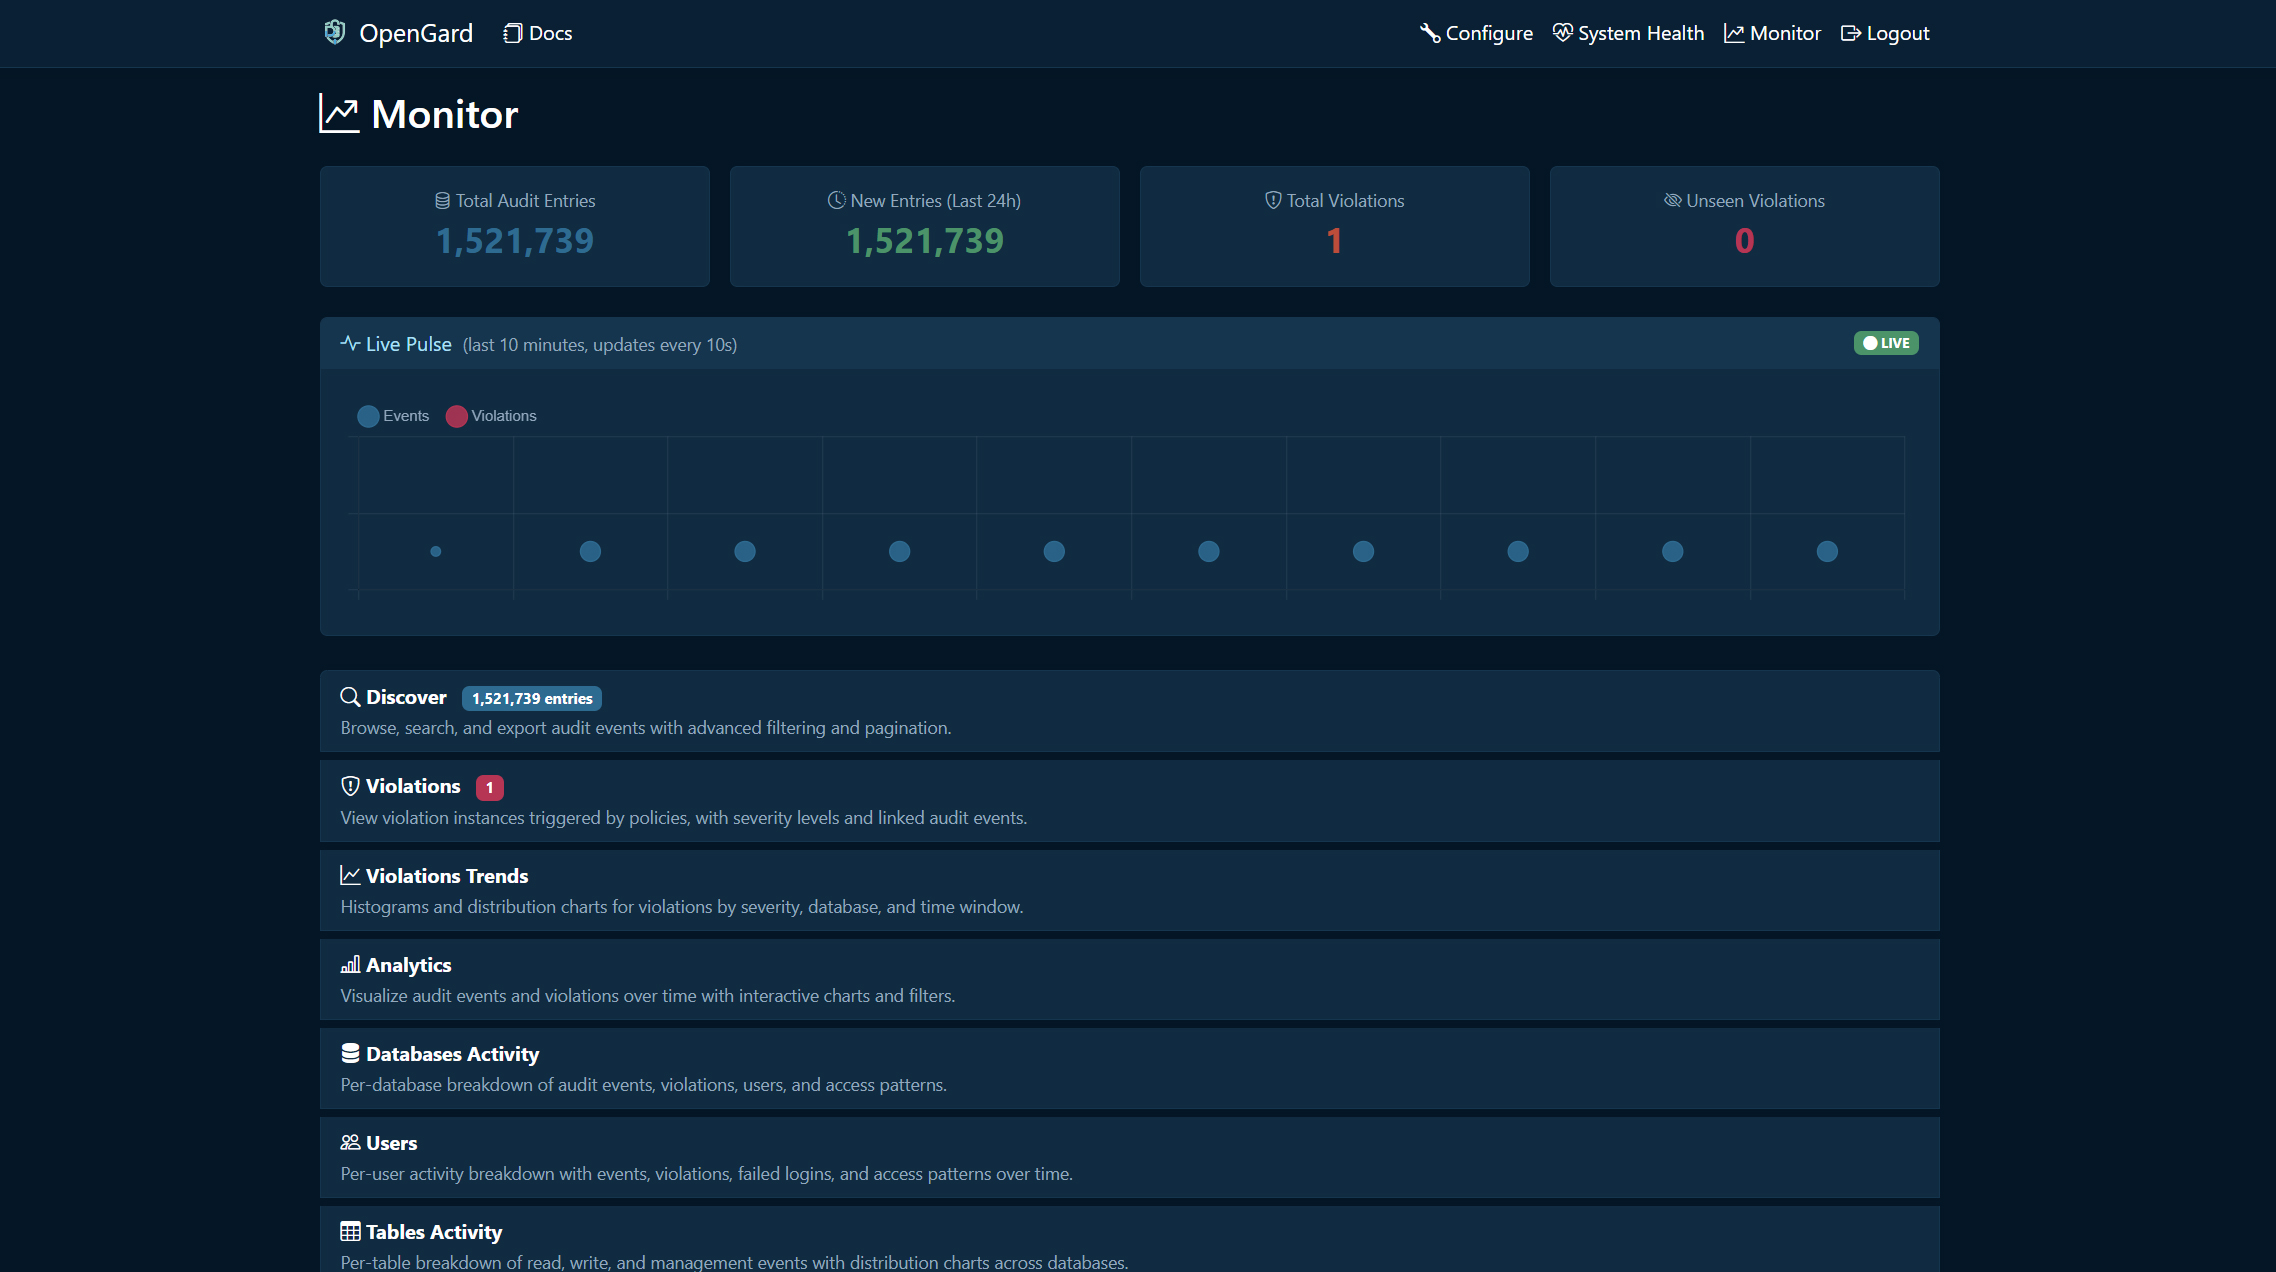The width and height of the screenshot is (2276, 1272).
Task: Open the Docs page from the navbar
Action: (537, 32)
